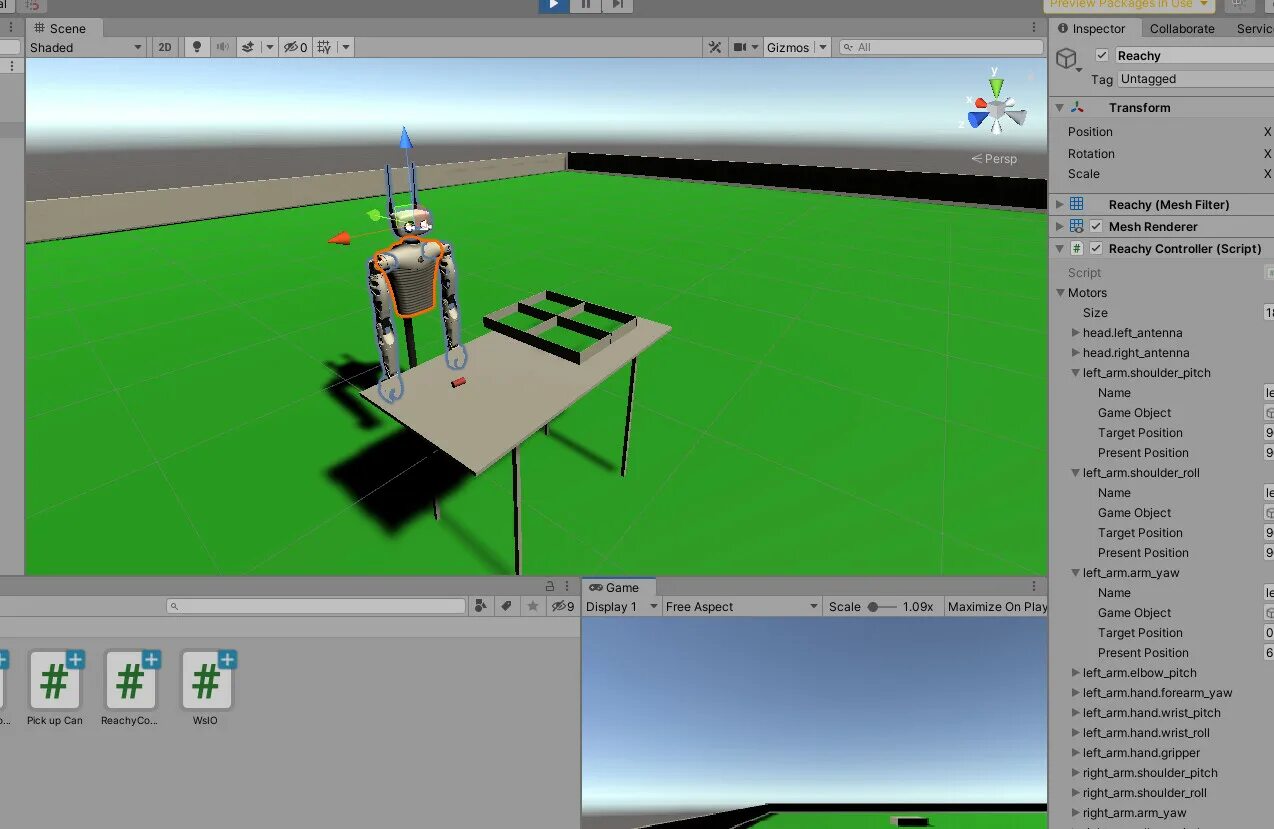Toggle the scene grid visibility icon
The image size is (1274, 829).
324,47
